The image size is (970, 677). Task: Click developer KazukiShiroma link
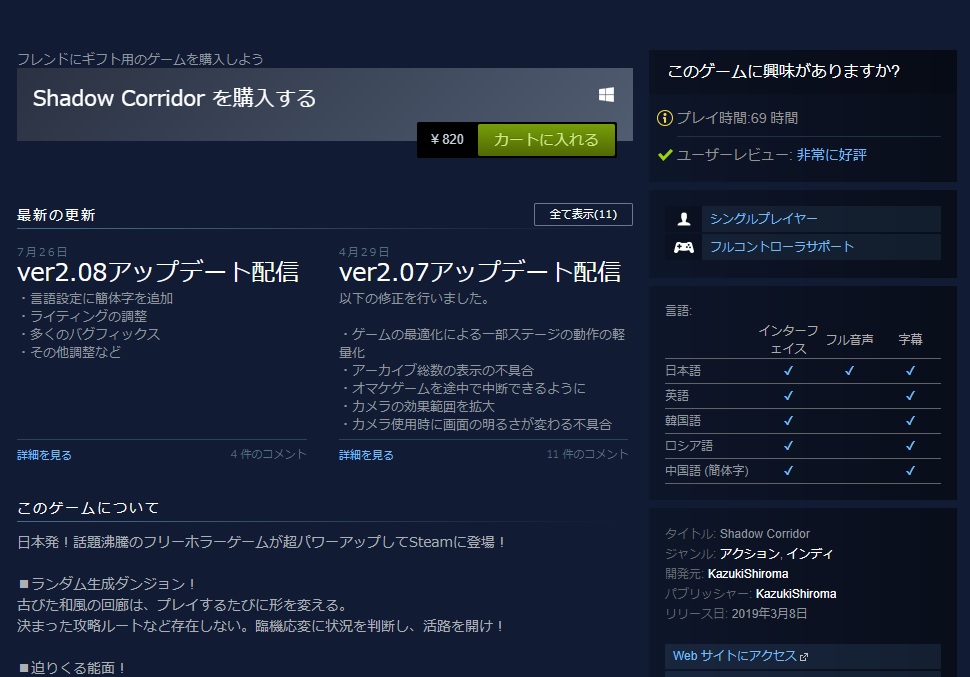(748, 574)
